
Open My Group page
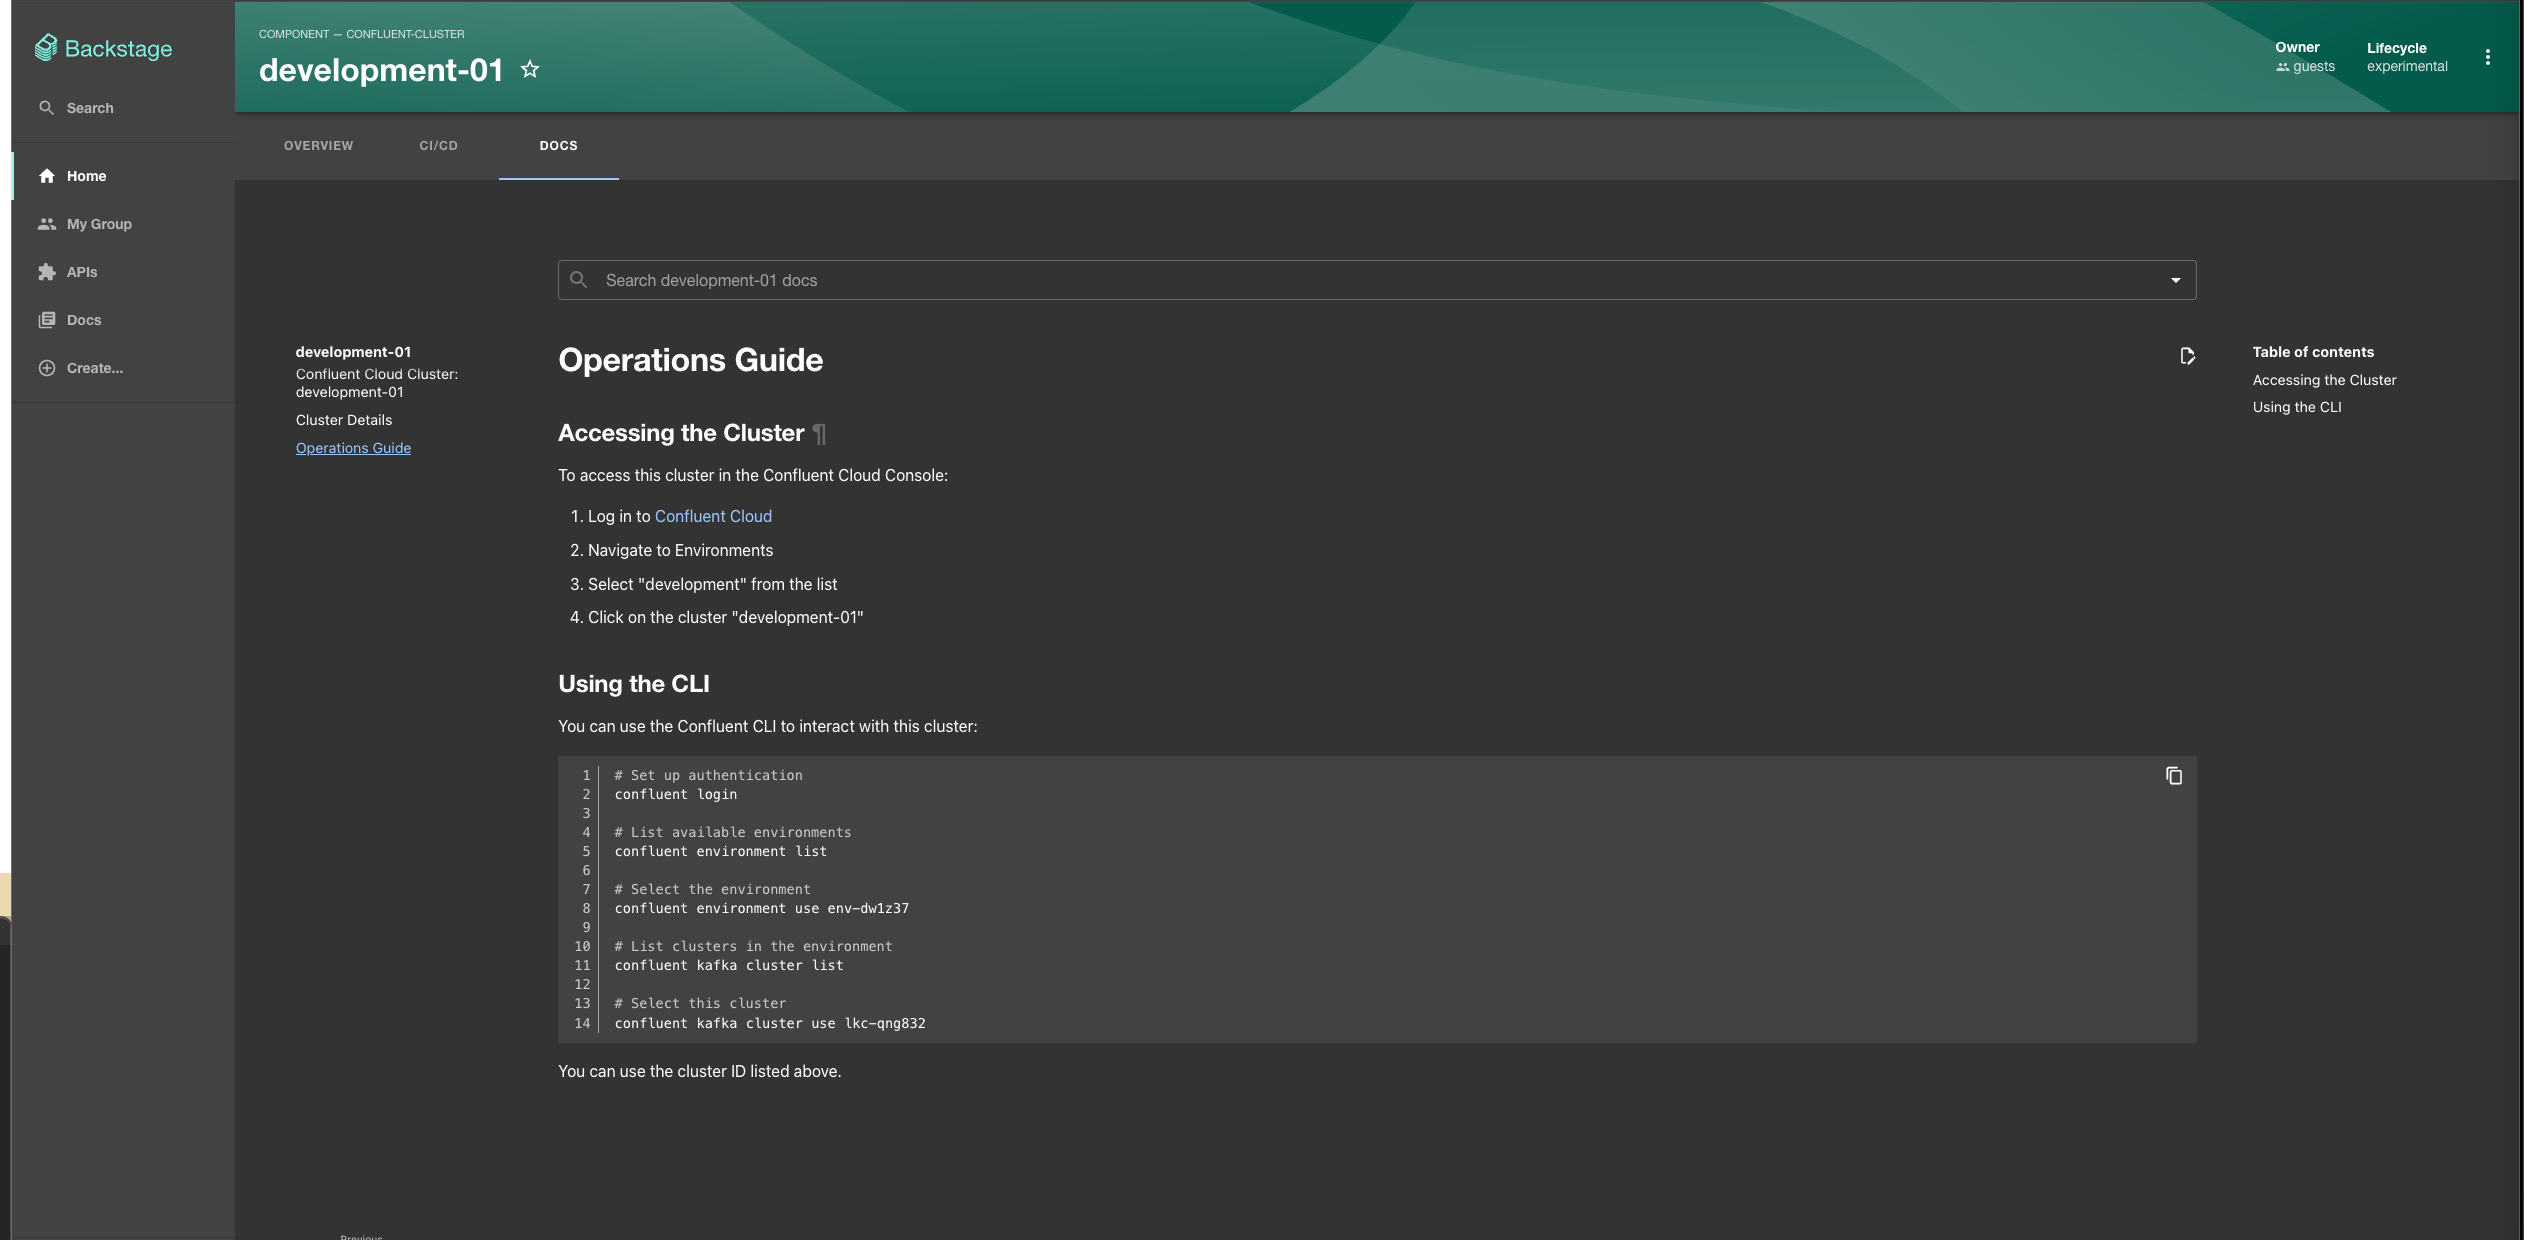tap(123, 224)
